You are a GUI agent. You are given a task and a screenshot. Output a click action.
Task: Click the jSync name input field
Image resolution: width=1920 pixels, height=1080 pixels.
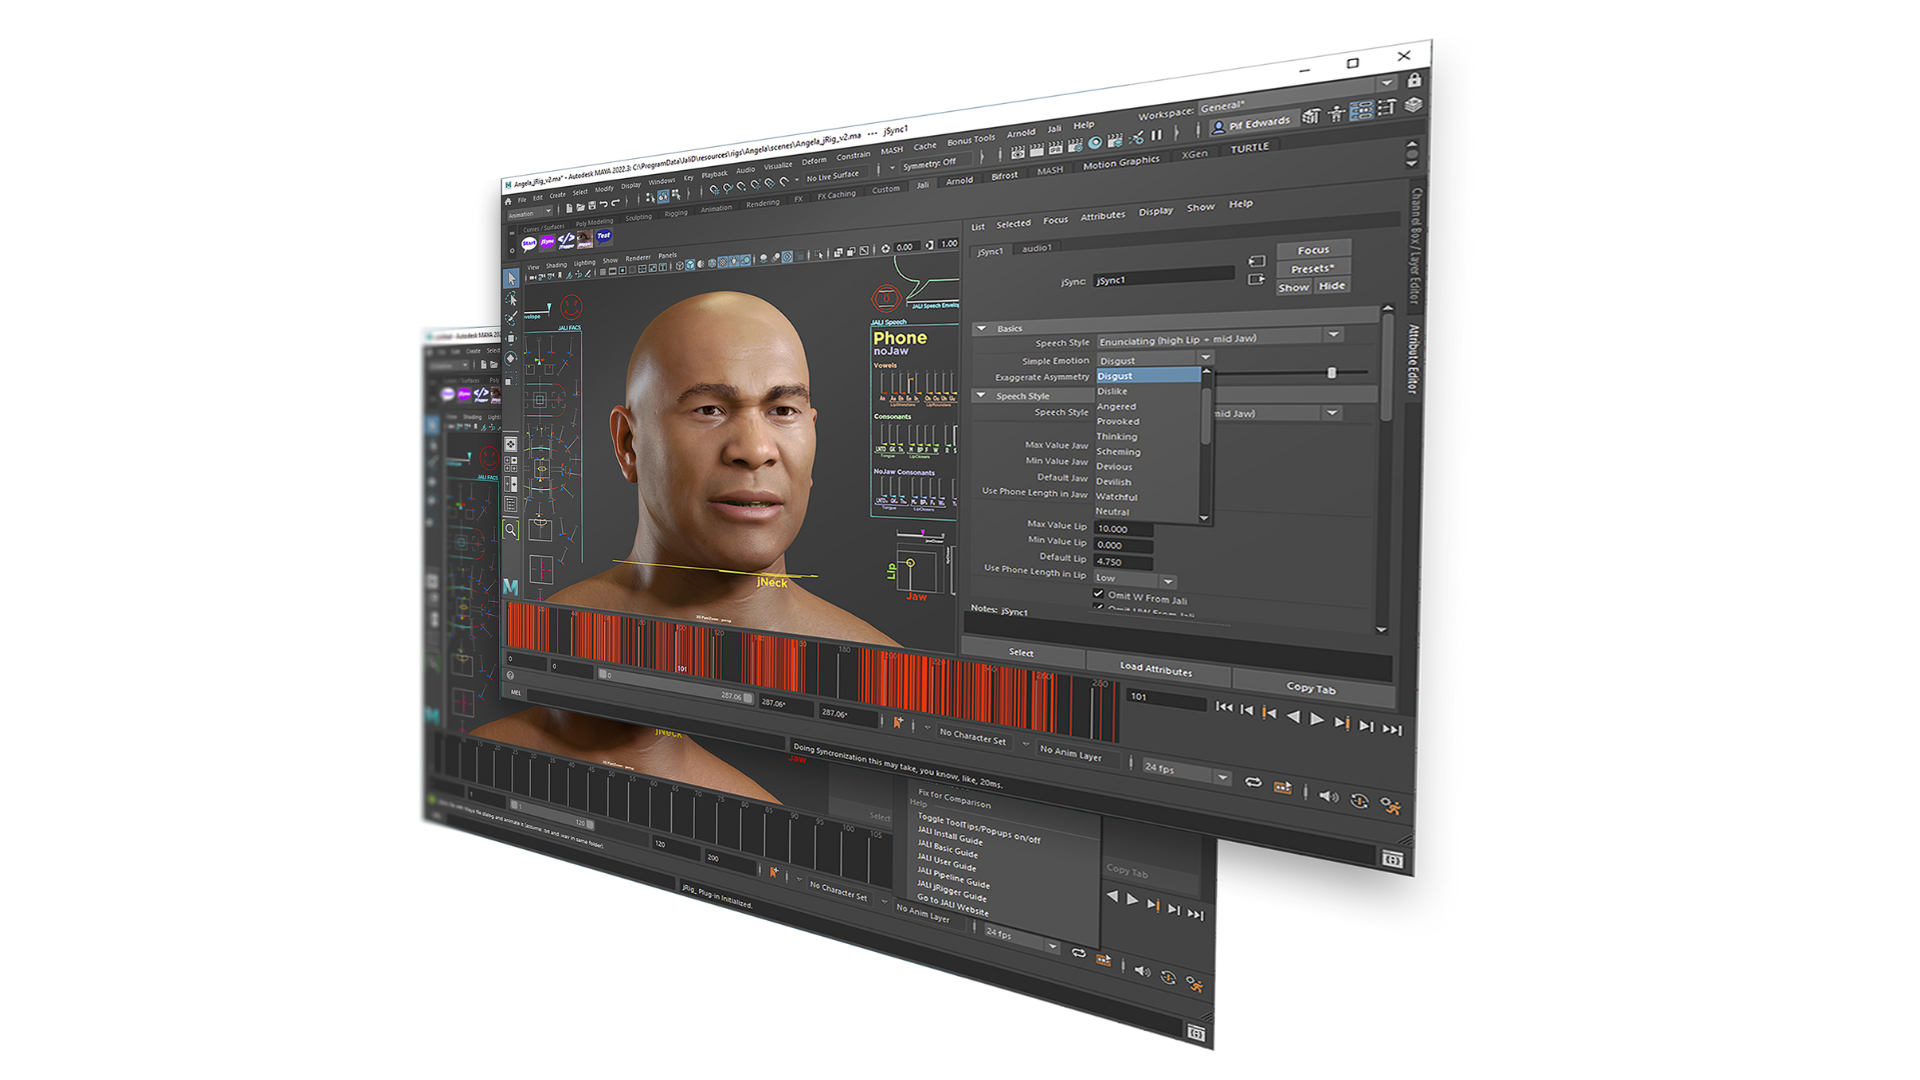(1164, 277)
